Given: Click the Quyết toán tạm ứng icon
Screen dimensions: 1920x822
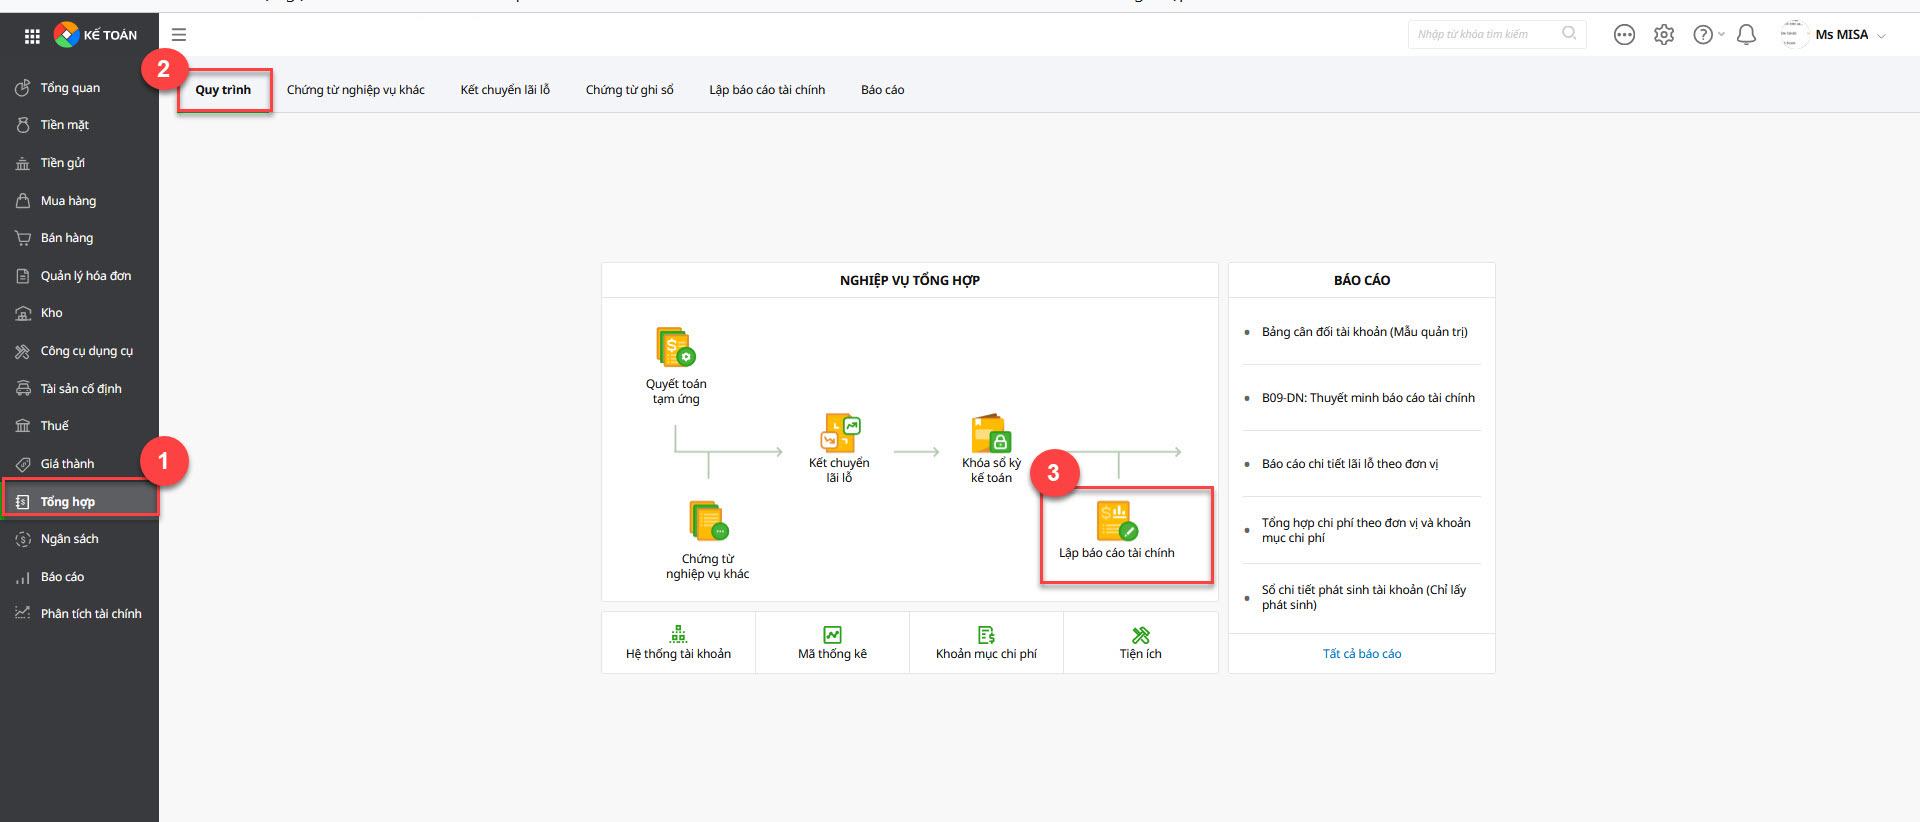Looking at the screenshot, I should point(676,347).
